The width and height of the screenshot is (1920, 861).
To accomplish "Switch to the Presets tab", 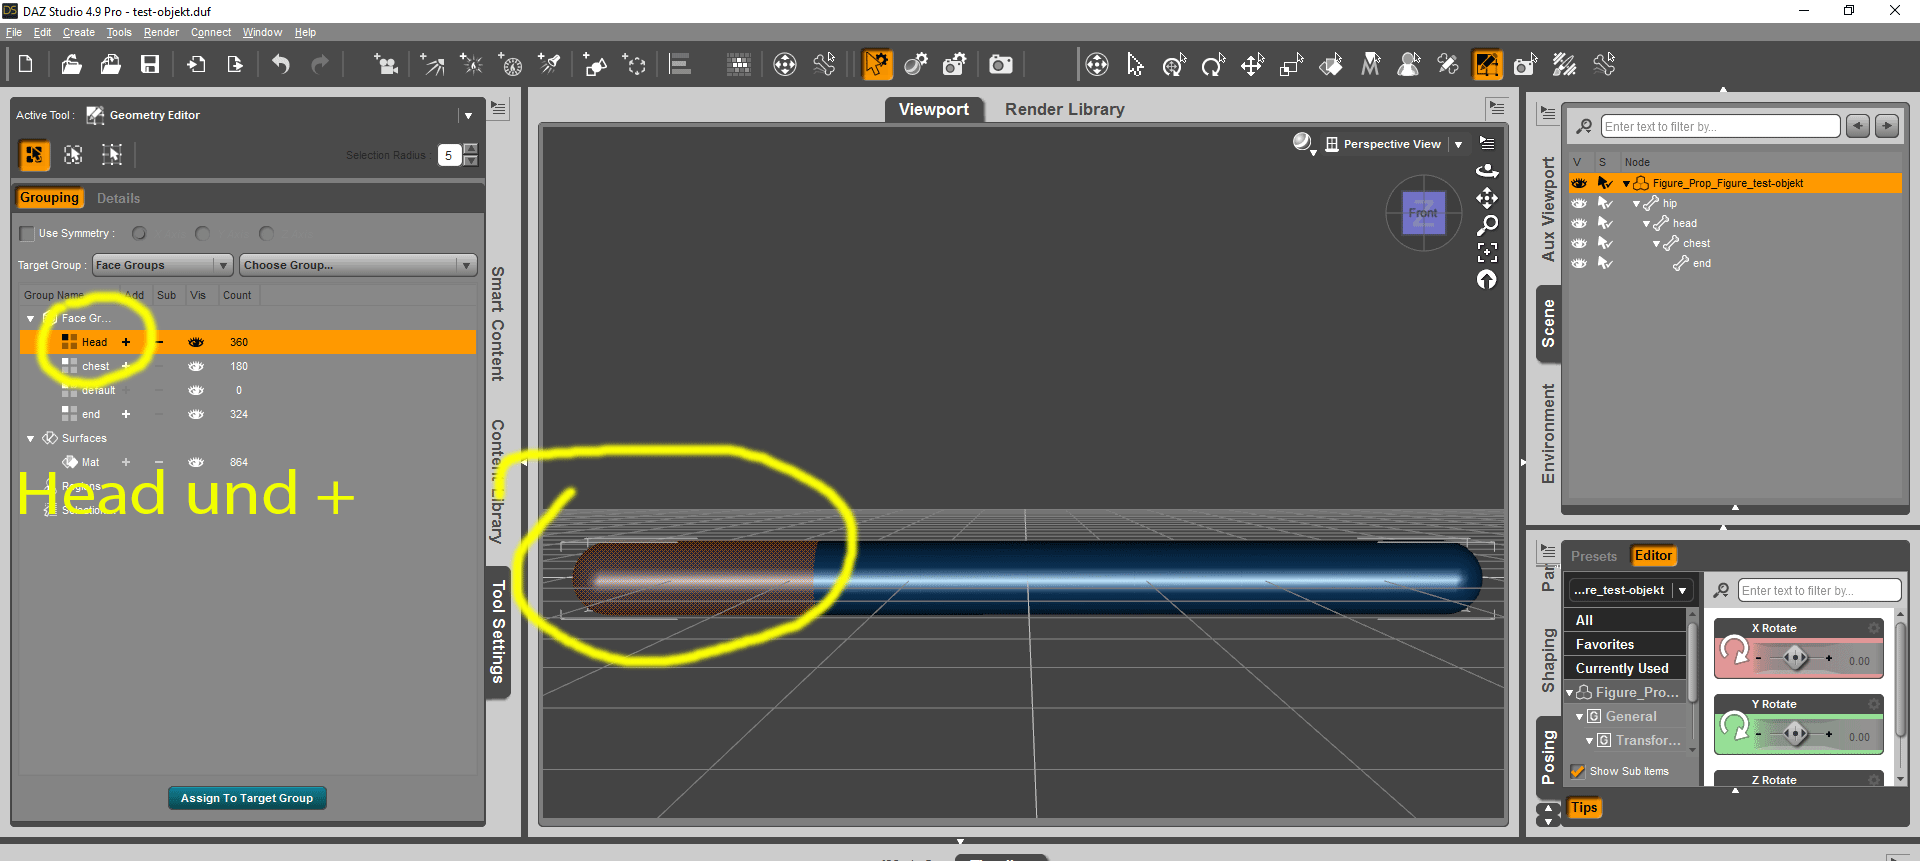I will pos(1594,557).
